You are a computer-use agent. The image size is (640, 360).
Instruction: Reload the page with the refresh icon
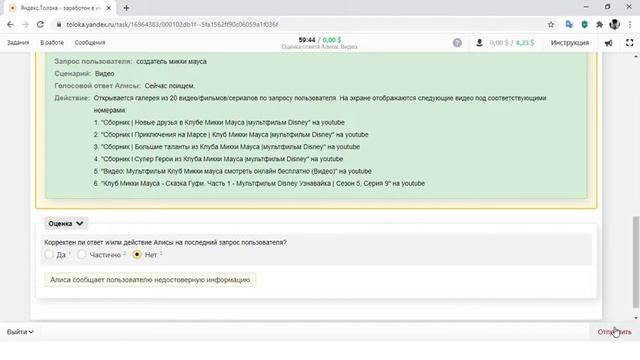40,24
